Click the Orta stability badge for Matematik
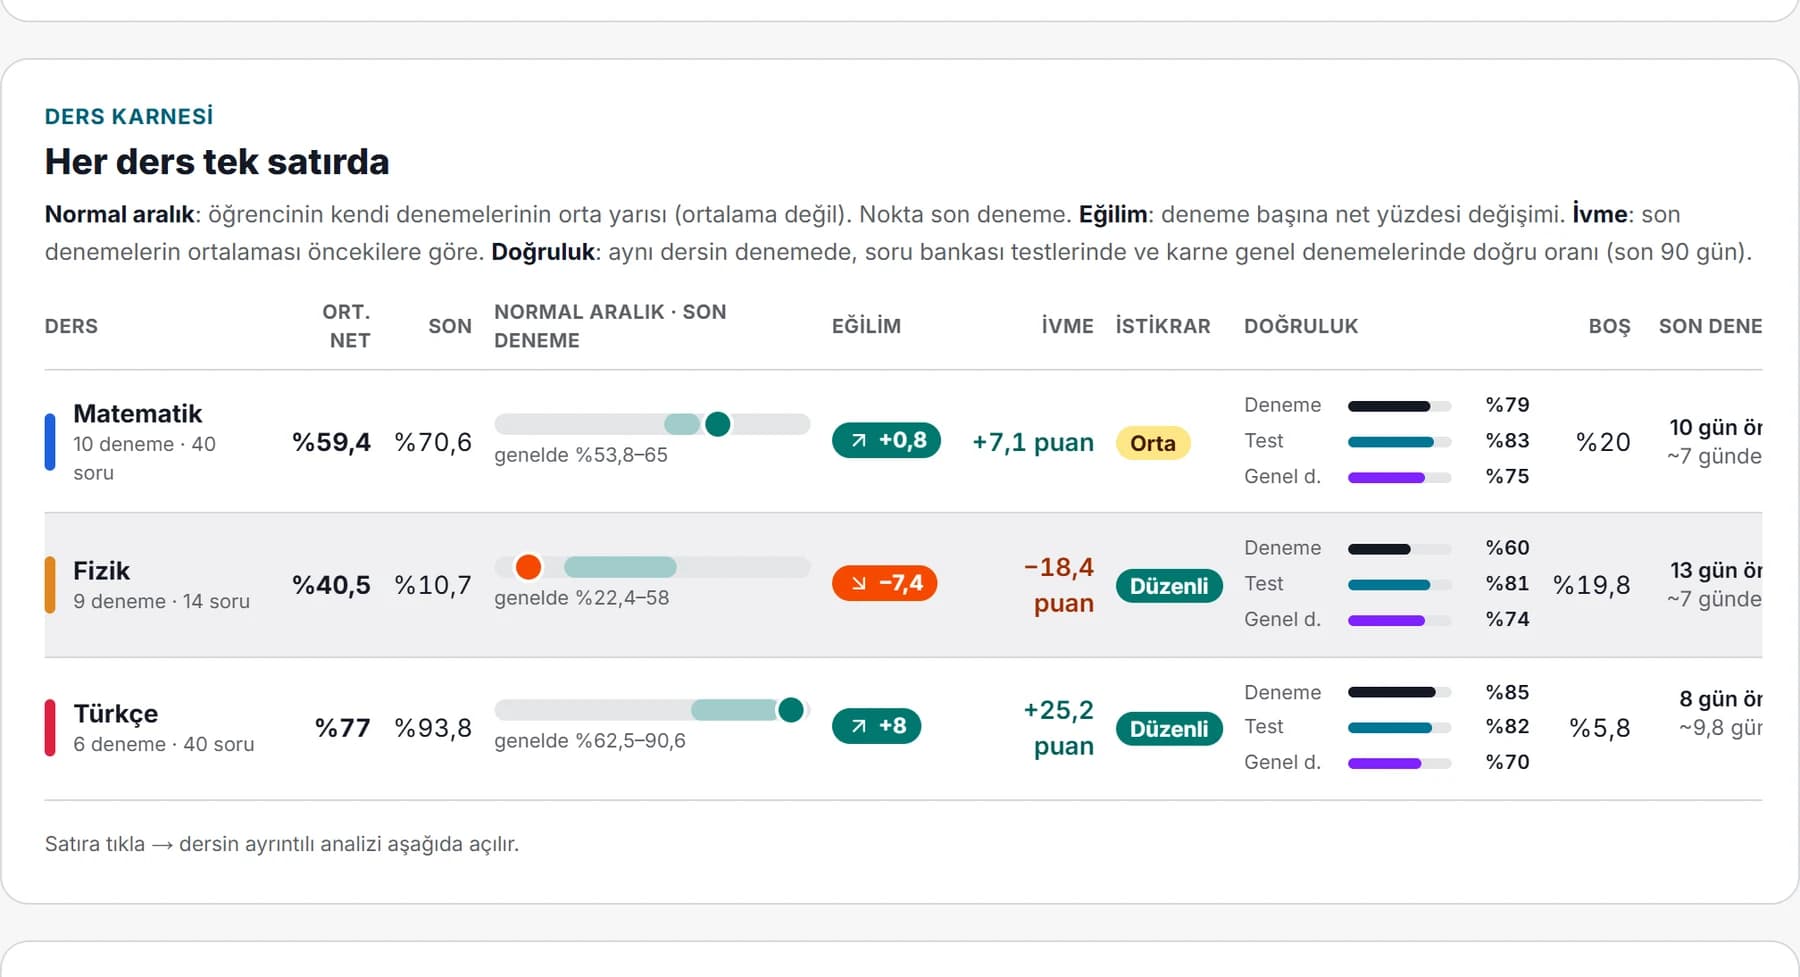 pyautogui.click(x=1153, y=443)
